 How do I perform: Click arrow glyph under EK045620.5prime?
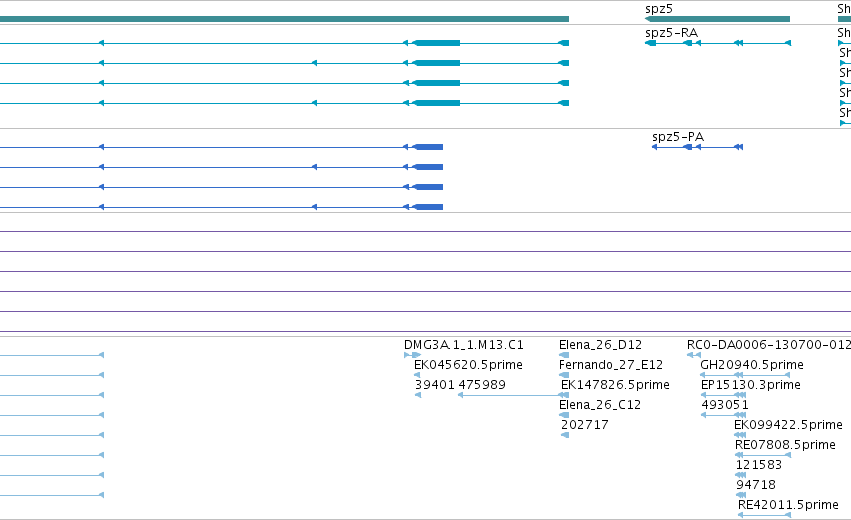coord(417,375)
